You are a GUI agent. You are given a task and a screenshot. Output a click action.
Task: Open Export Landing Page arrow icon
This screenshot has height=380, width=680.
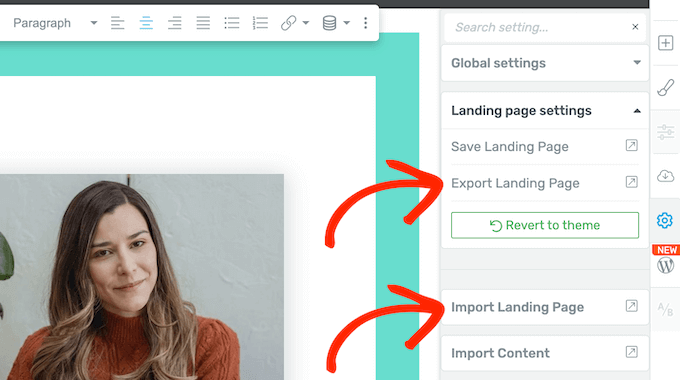tap(631, 182)
